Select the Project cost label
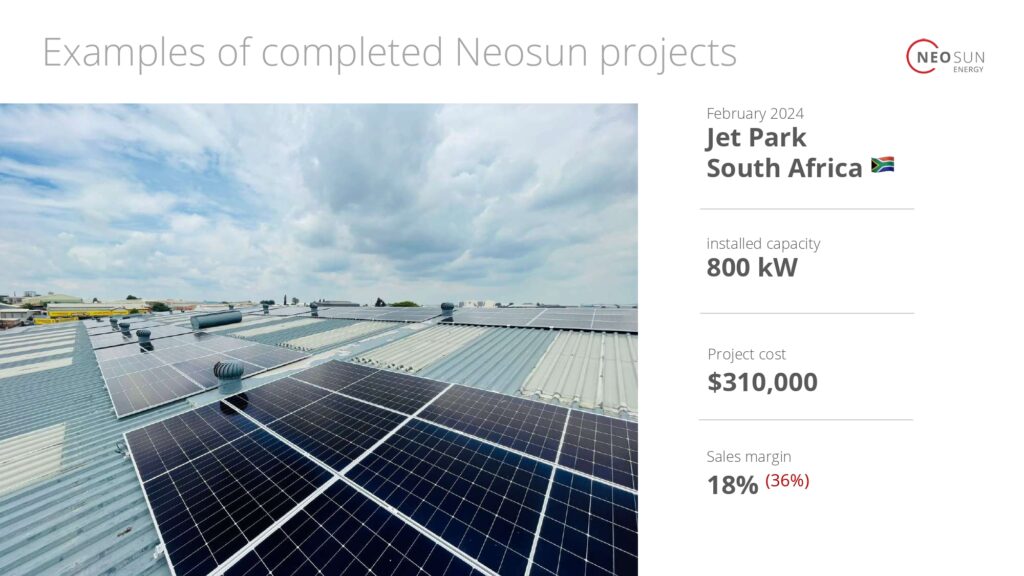Image resolution: width=1024 pixels, height=576 pixels. pyautogui.click(x=746, y=354)
